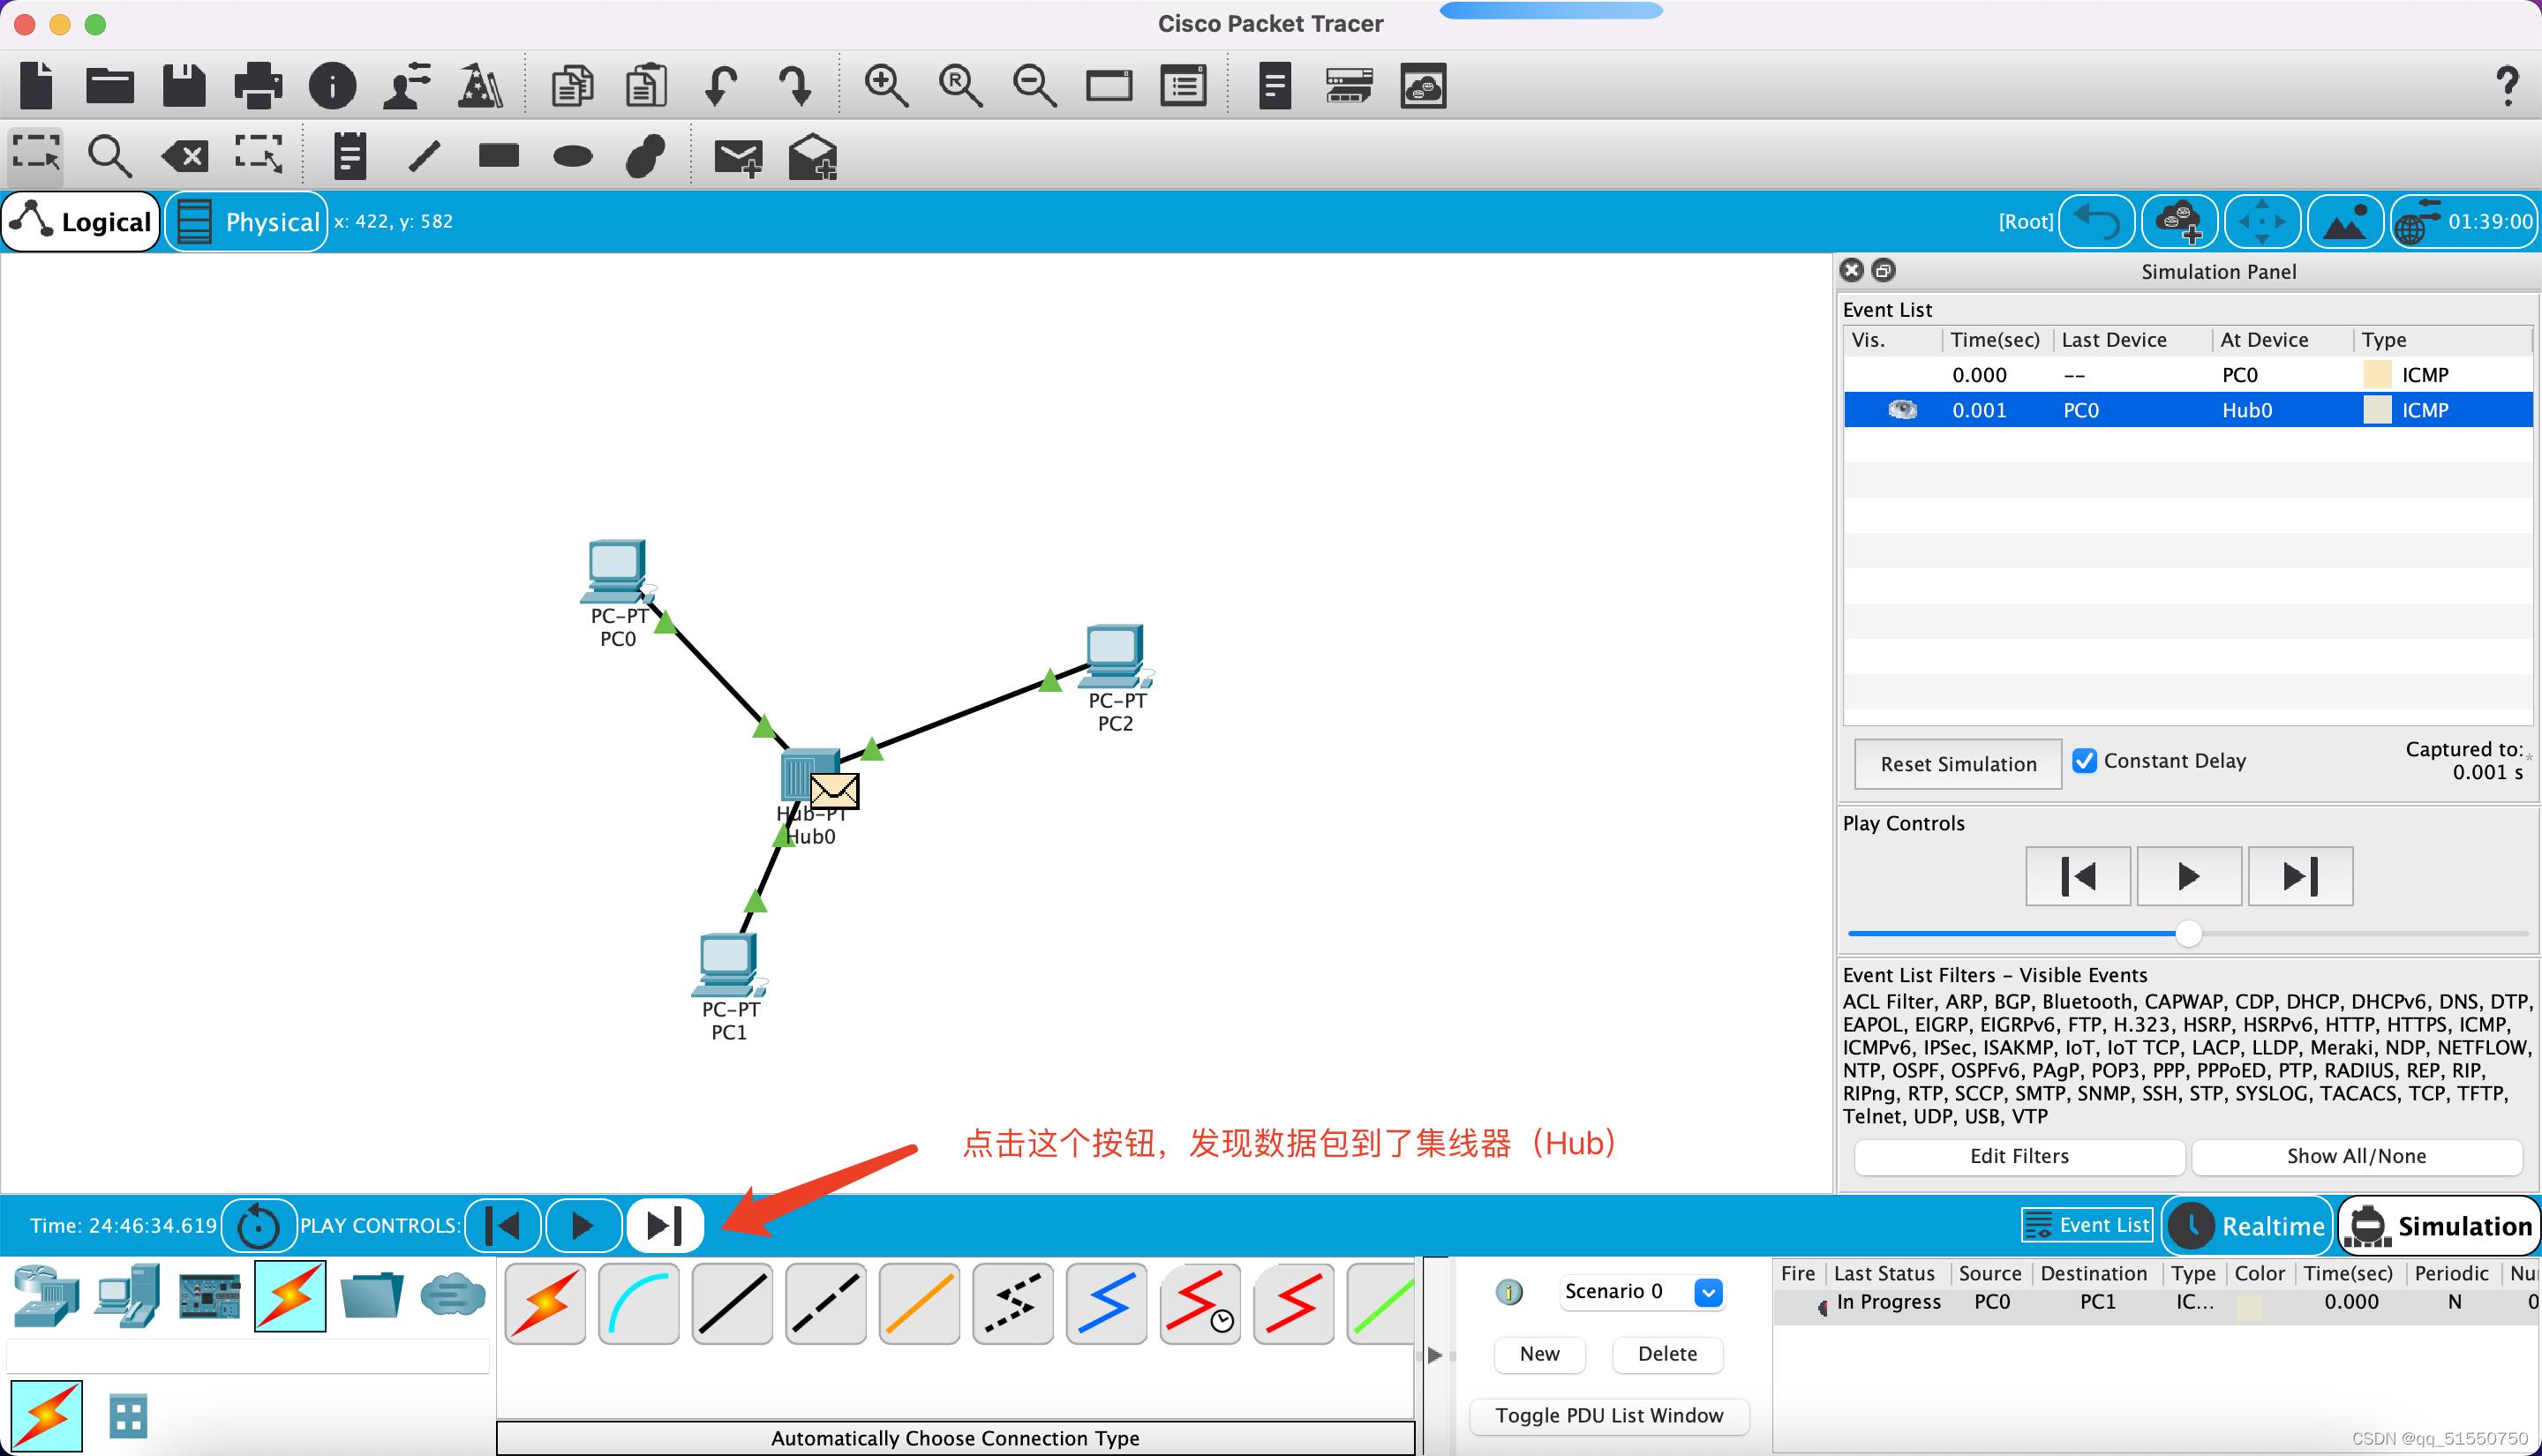Toggle visibility eye on 0.001 event
The image size is (2542, 1456).
point(1902,410)
